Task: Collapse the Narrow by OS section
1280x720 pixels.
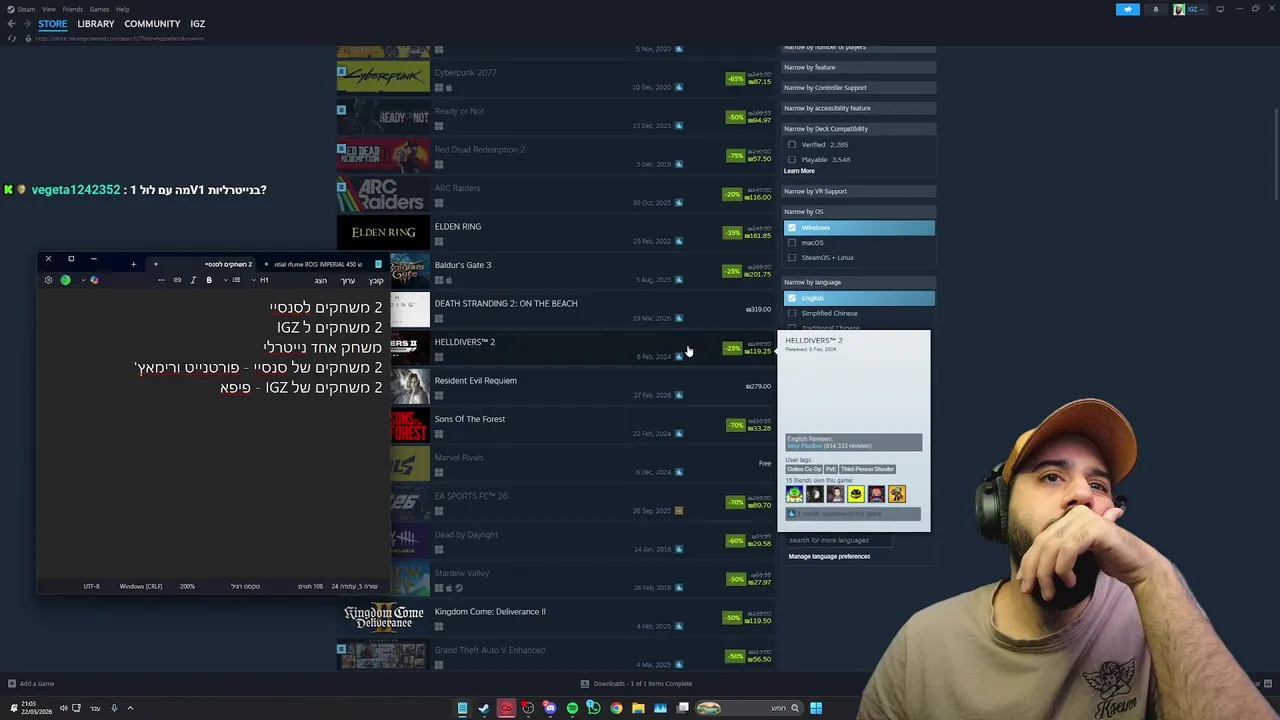Action: [x=858, y=212]
